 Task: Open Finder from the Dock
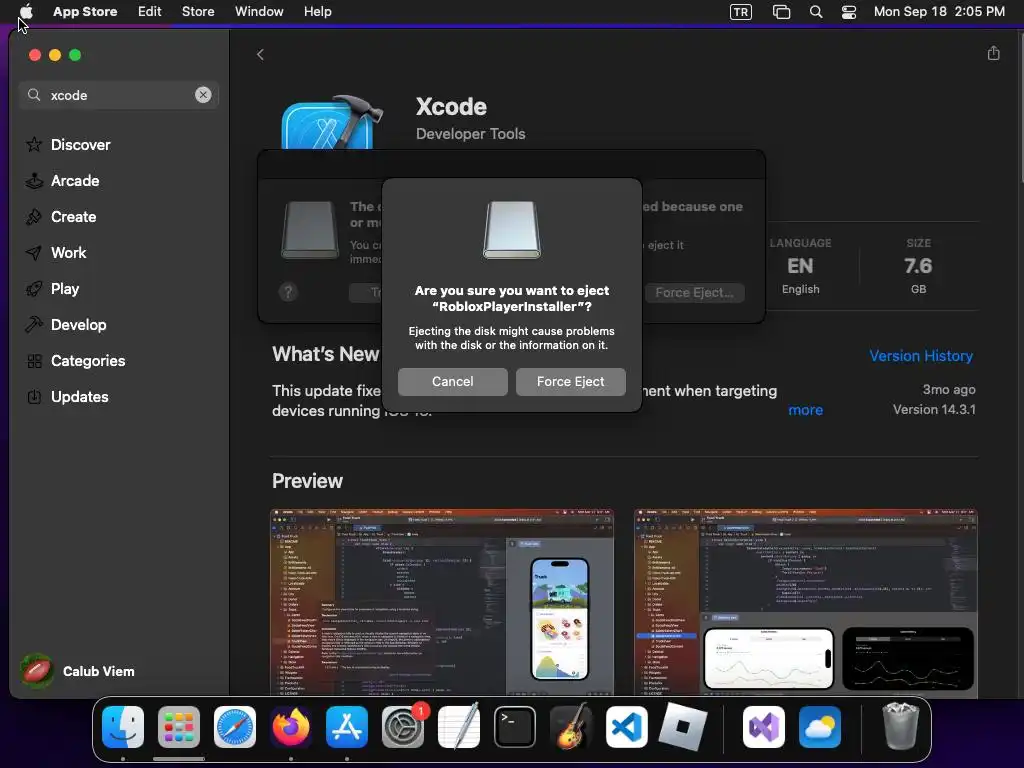point(123,727)
